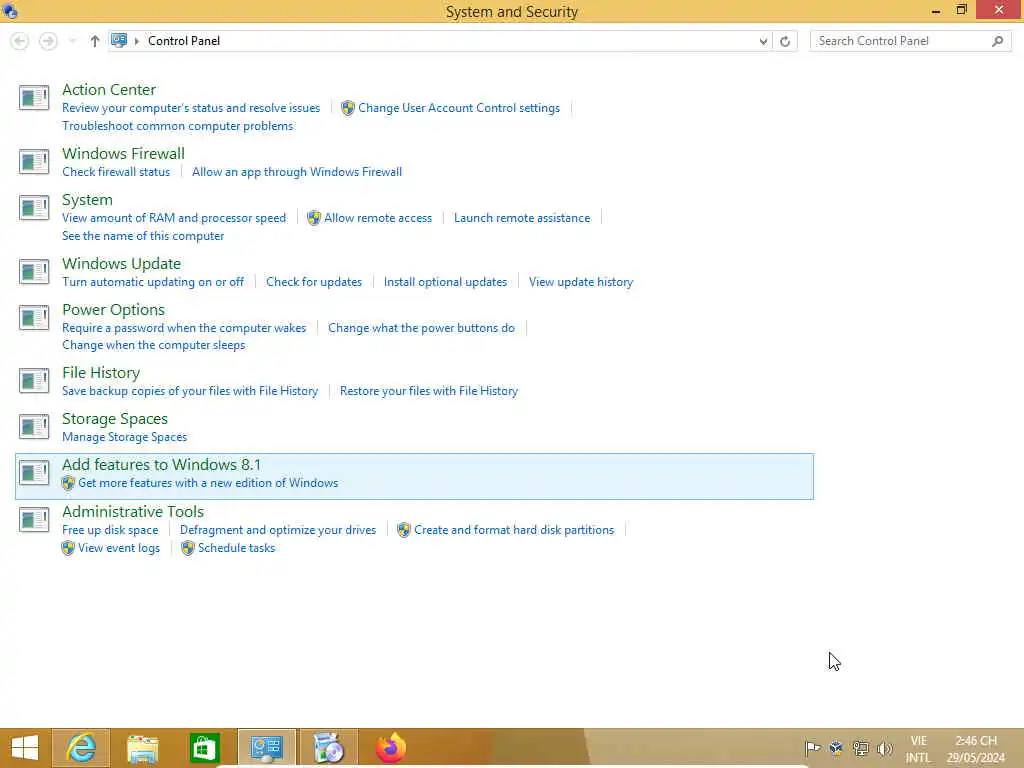Click Require a password when computer wakes

184,328
